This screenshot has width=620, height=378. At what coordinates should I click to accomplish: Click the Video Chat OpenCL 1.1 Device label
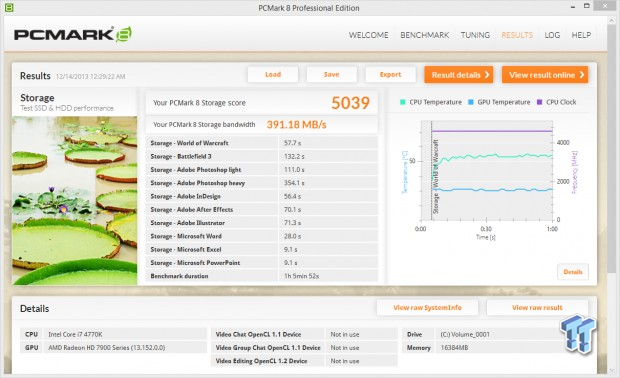tap(258, 335)
